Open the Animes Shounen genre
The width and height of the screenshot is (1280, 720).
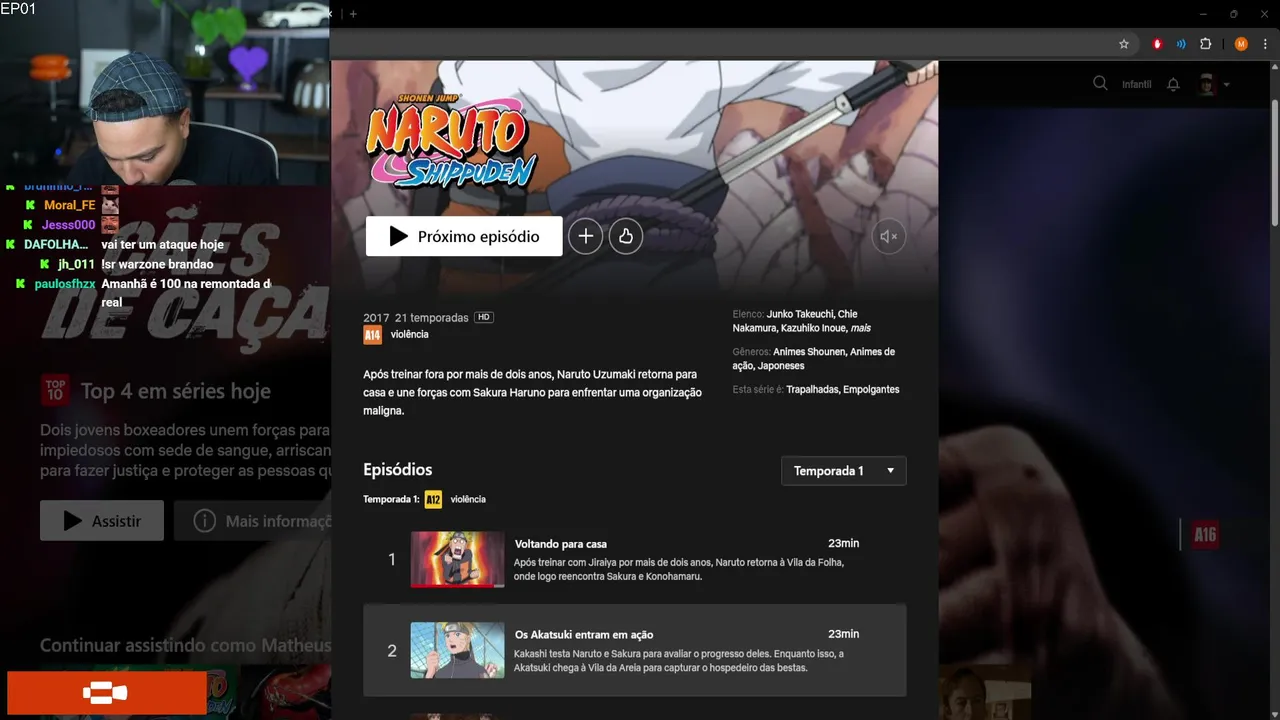pos(809,352)
